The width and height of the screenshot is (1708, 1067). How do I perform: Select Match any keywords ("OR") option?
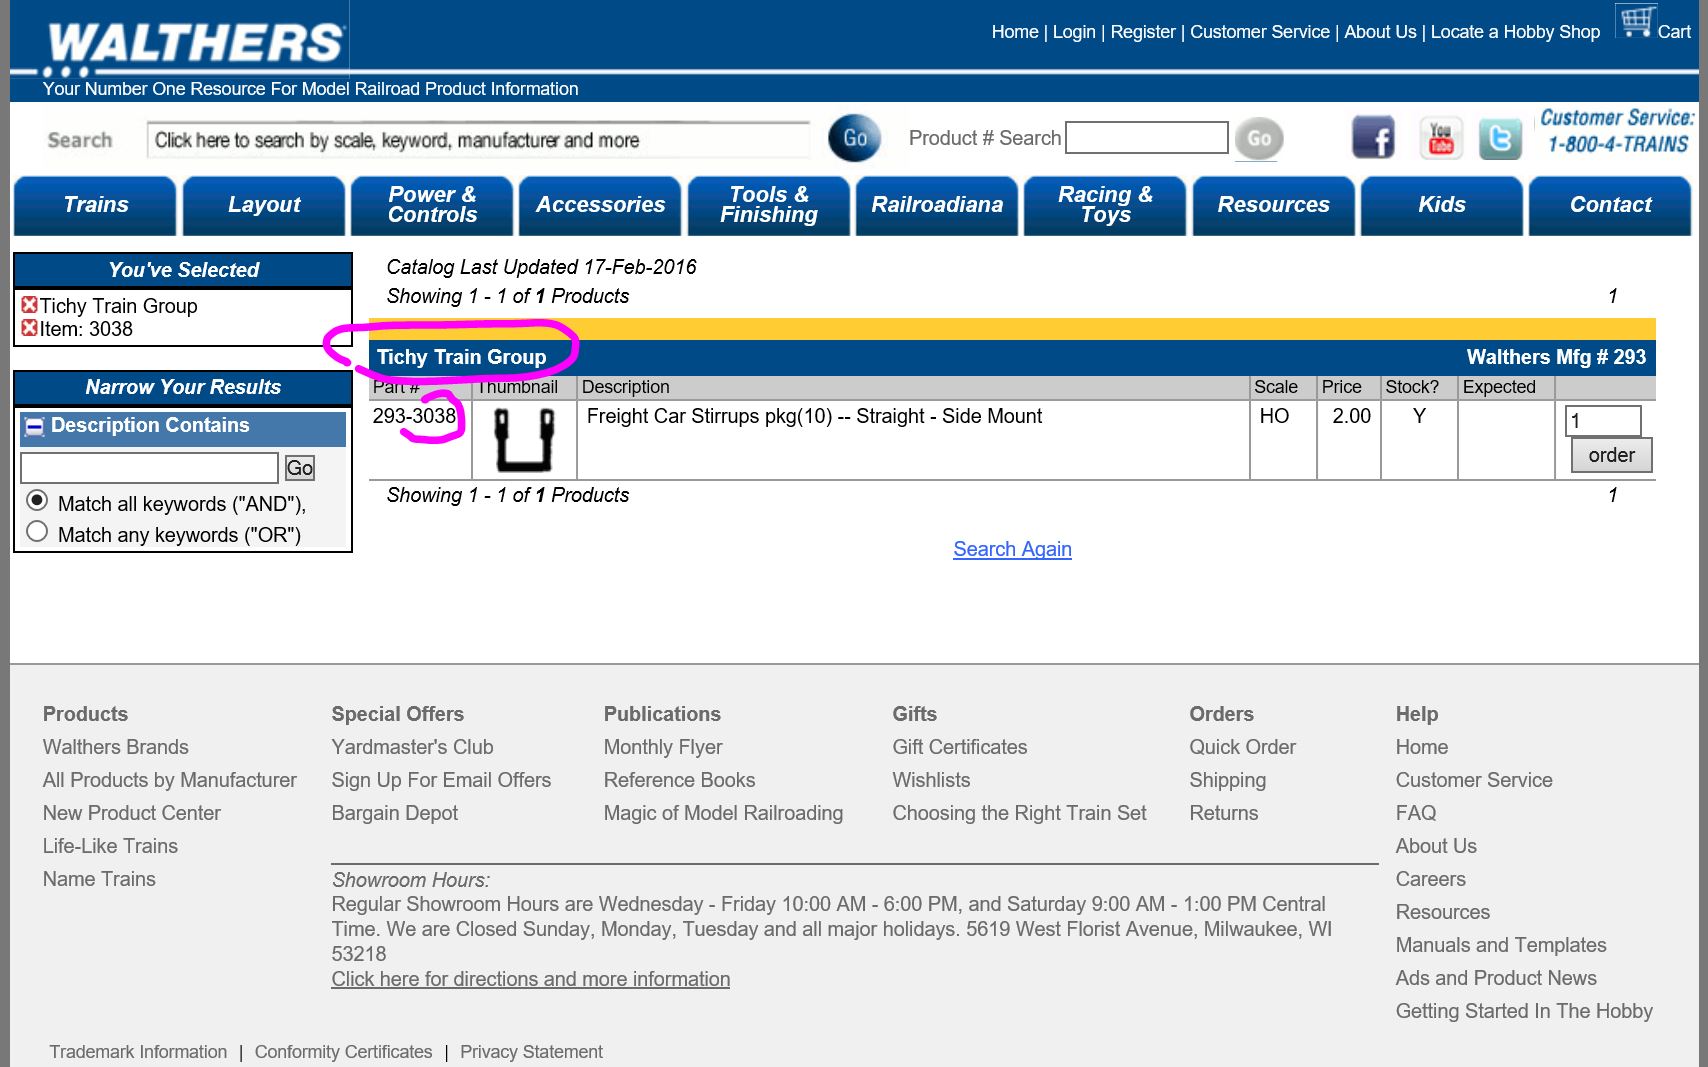pos(37,531)
